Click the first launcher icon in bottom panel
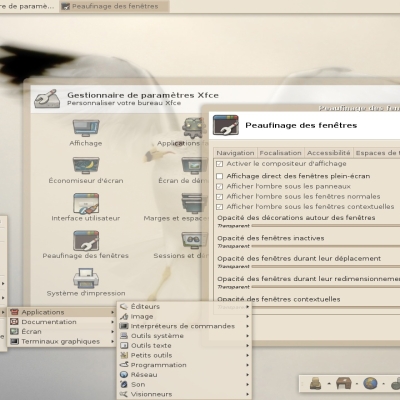 click(x=315, y=383)
